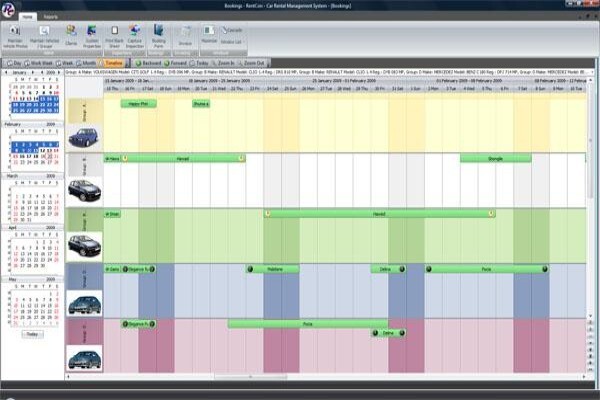600x400 pixels.
Task: Select the May 2009 calendar header
Action: click(33, 279)
